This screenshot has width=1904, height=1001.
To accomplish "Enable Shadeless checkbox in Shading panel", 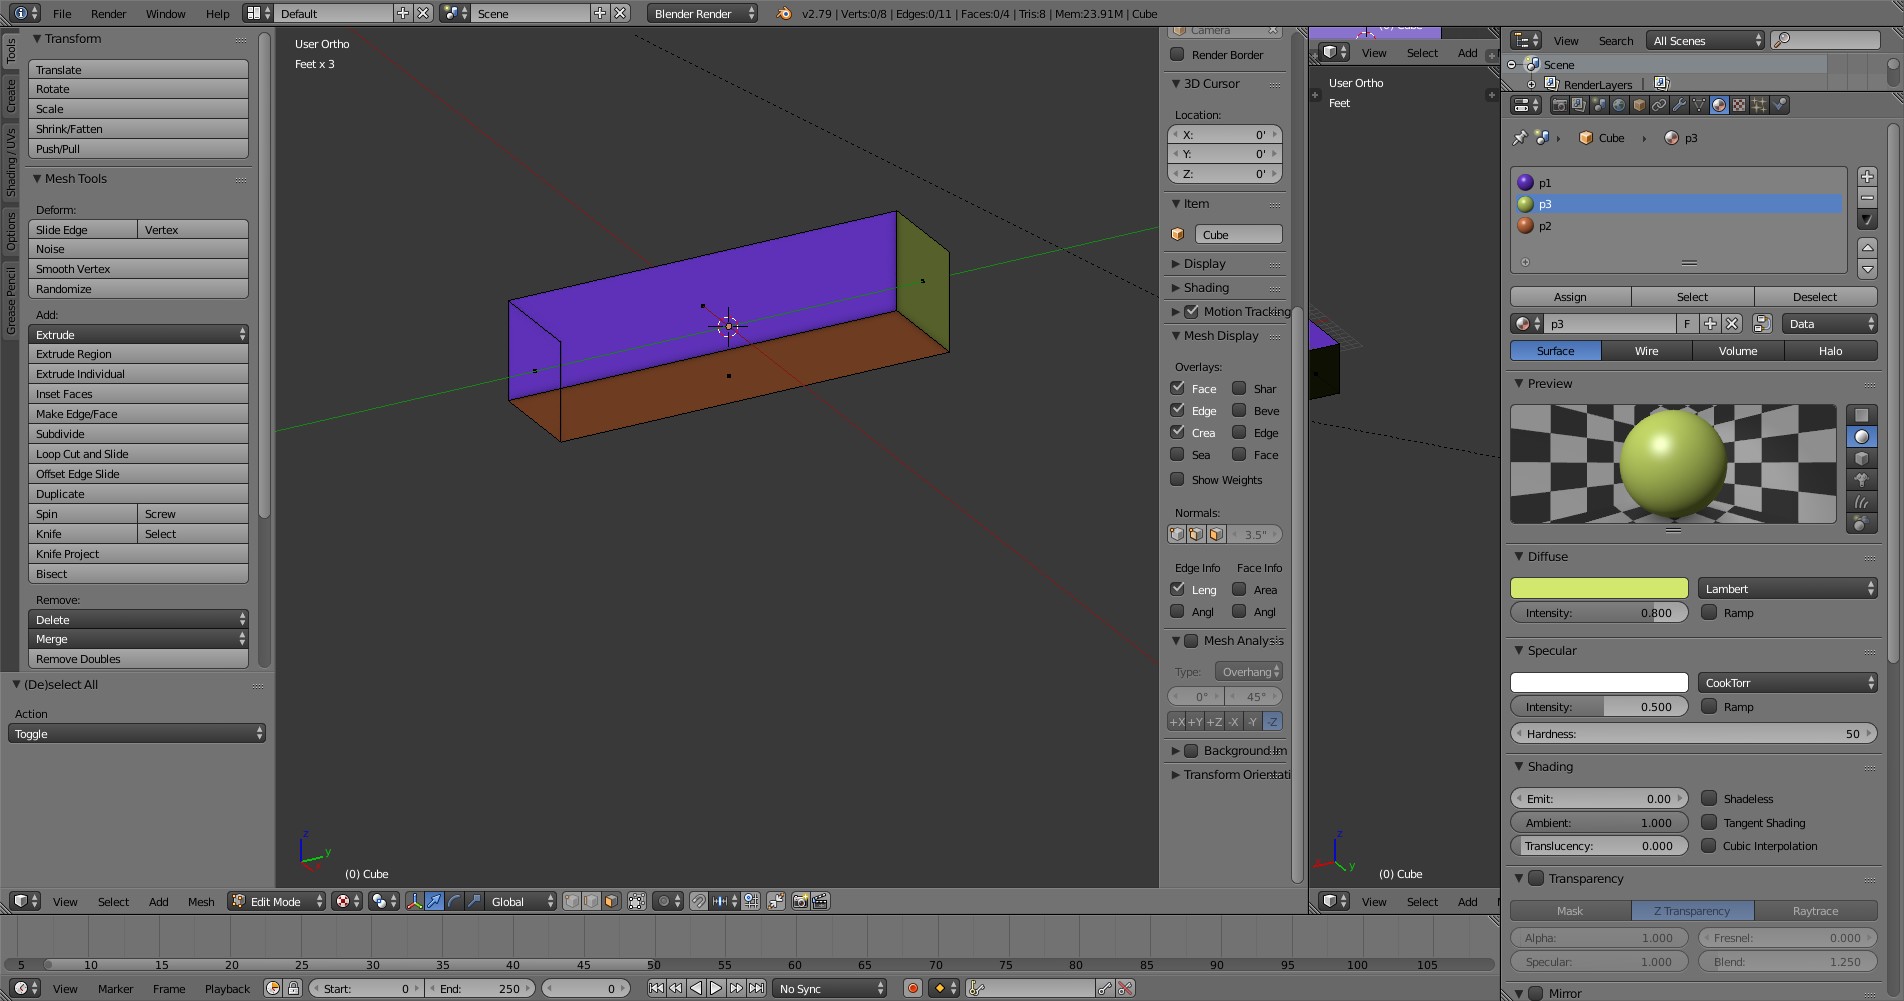I will (1709, 798).
